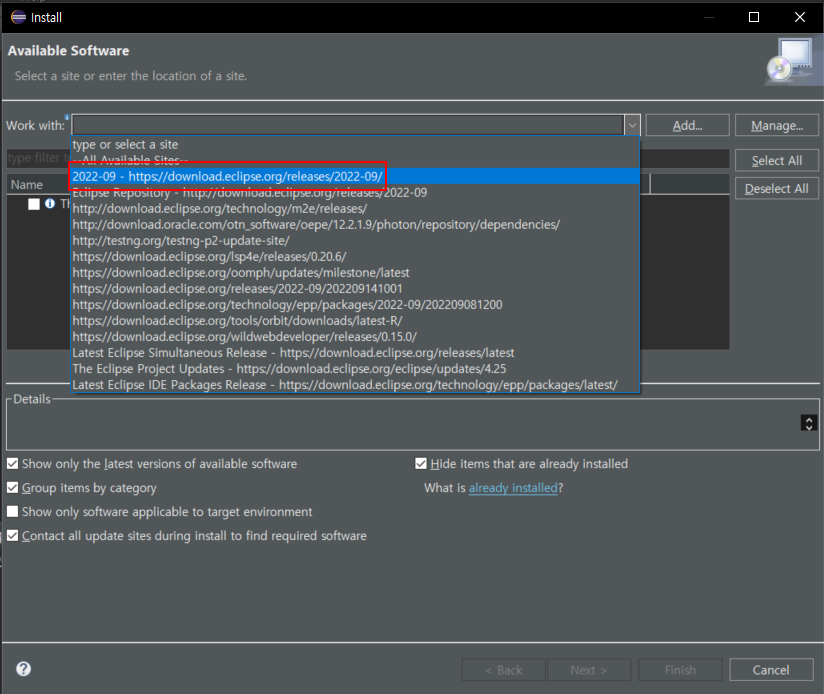Maximize the Install dialog window

pos(754,17)
